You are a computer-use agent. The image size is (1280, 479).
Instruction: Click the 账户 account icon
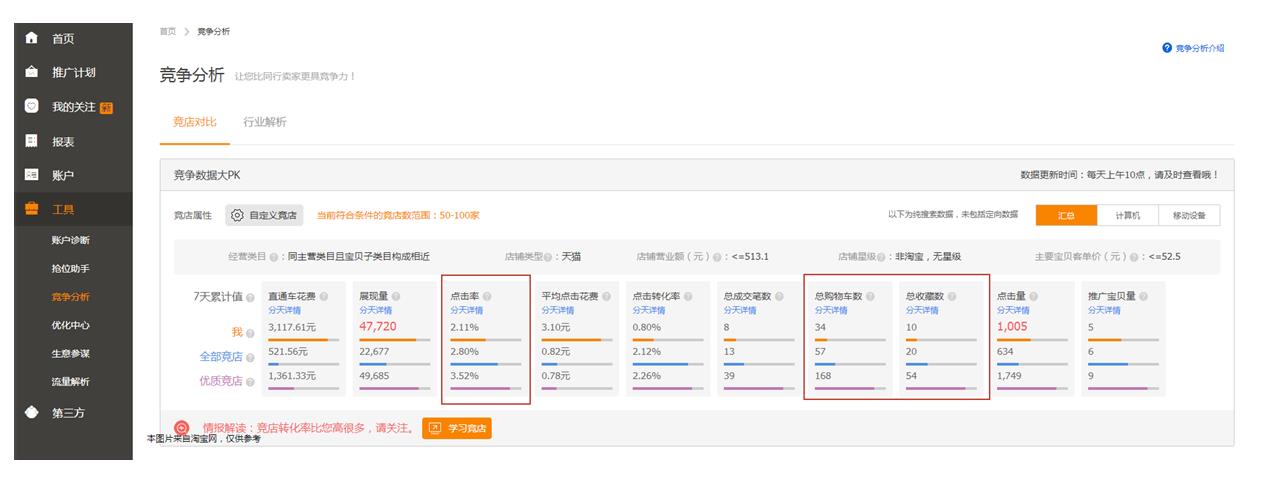[31, 175]
